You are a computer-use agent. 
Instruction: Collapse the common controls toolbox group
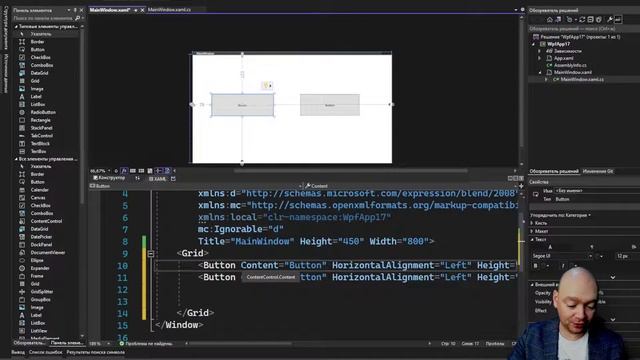point(16,27)
